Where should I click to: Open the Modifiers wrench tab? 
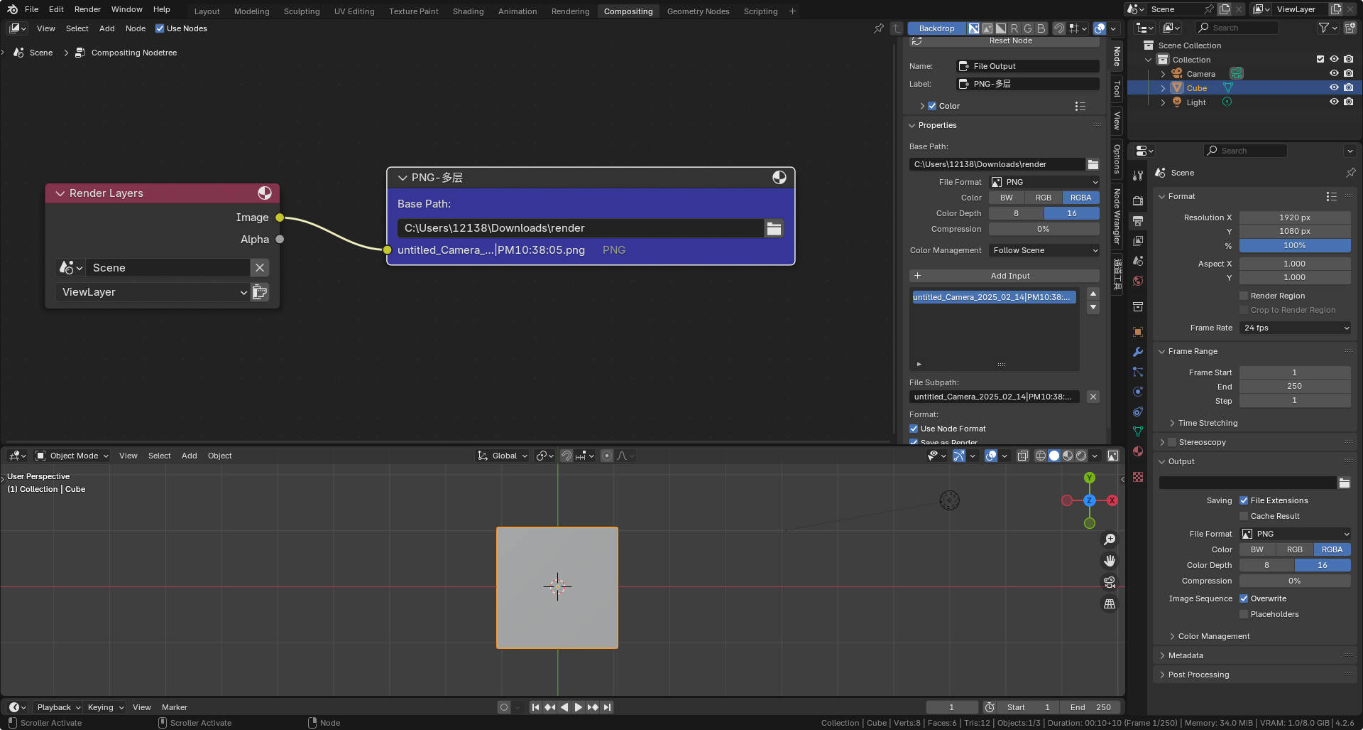click(1138, 352)
